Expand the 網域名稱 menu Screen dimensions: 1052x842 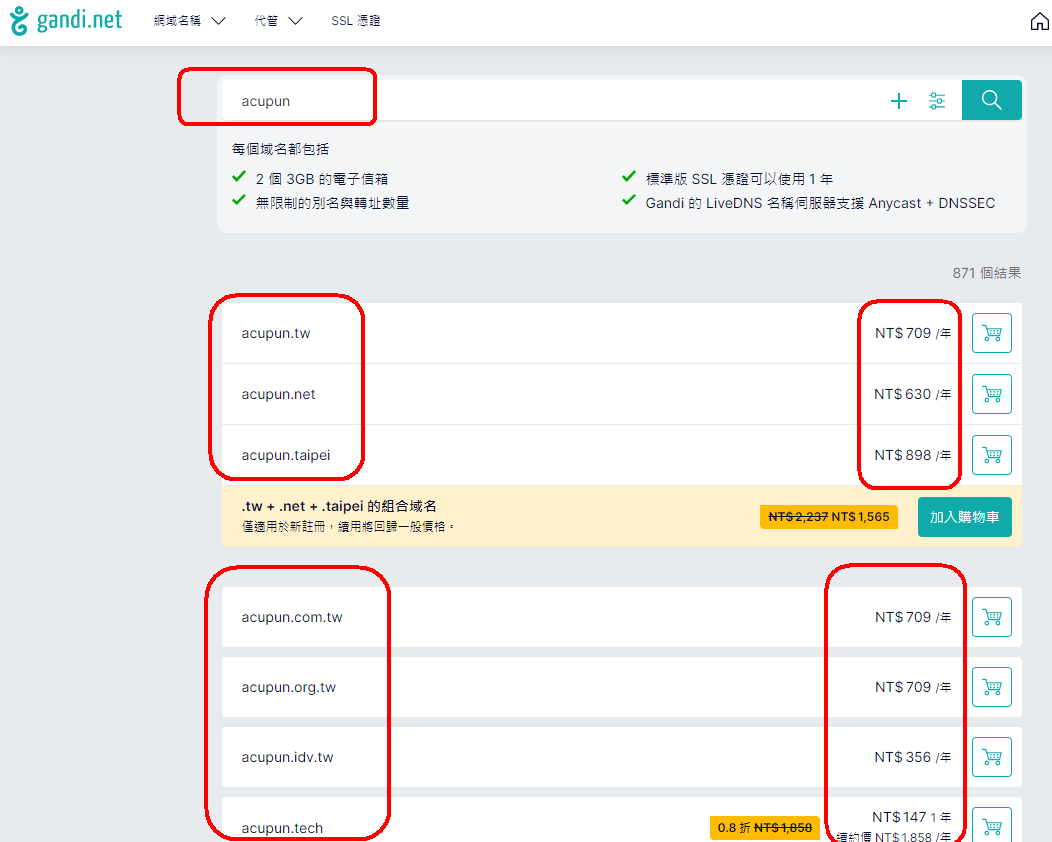click(x=189, y=21)
